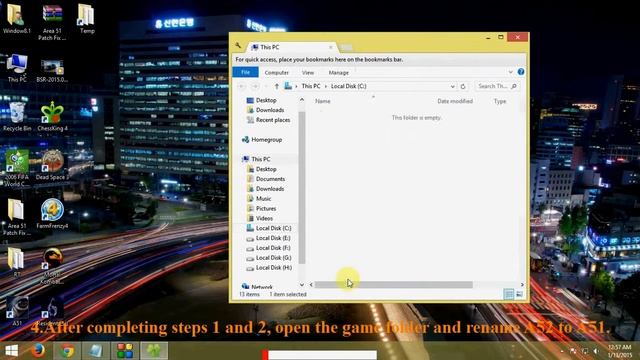The width and height of the screenshot is (640, 360).
Task: Sort by the Type column header
Action: [500, 101]
